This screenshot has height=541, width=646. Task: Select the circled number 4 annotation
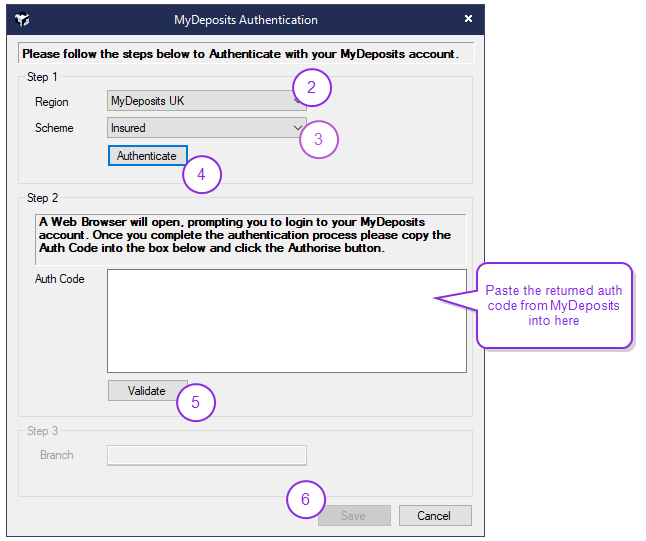coord(201,174)
